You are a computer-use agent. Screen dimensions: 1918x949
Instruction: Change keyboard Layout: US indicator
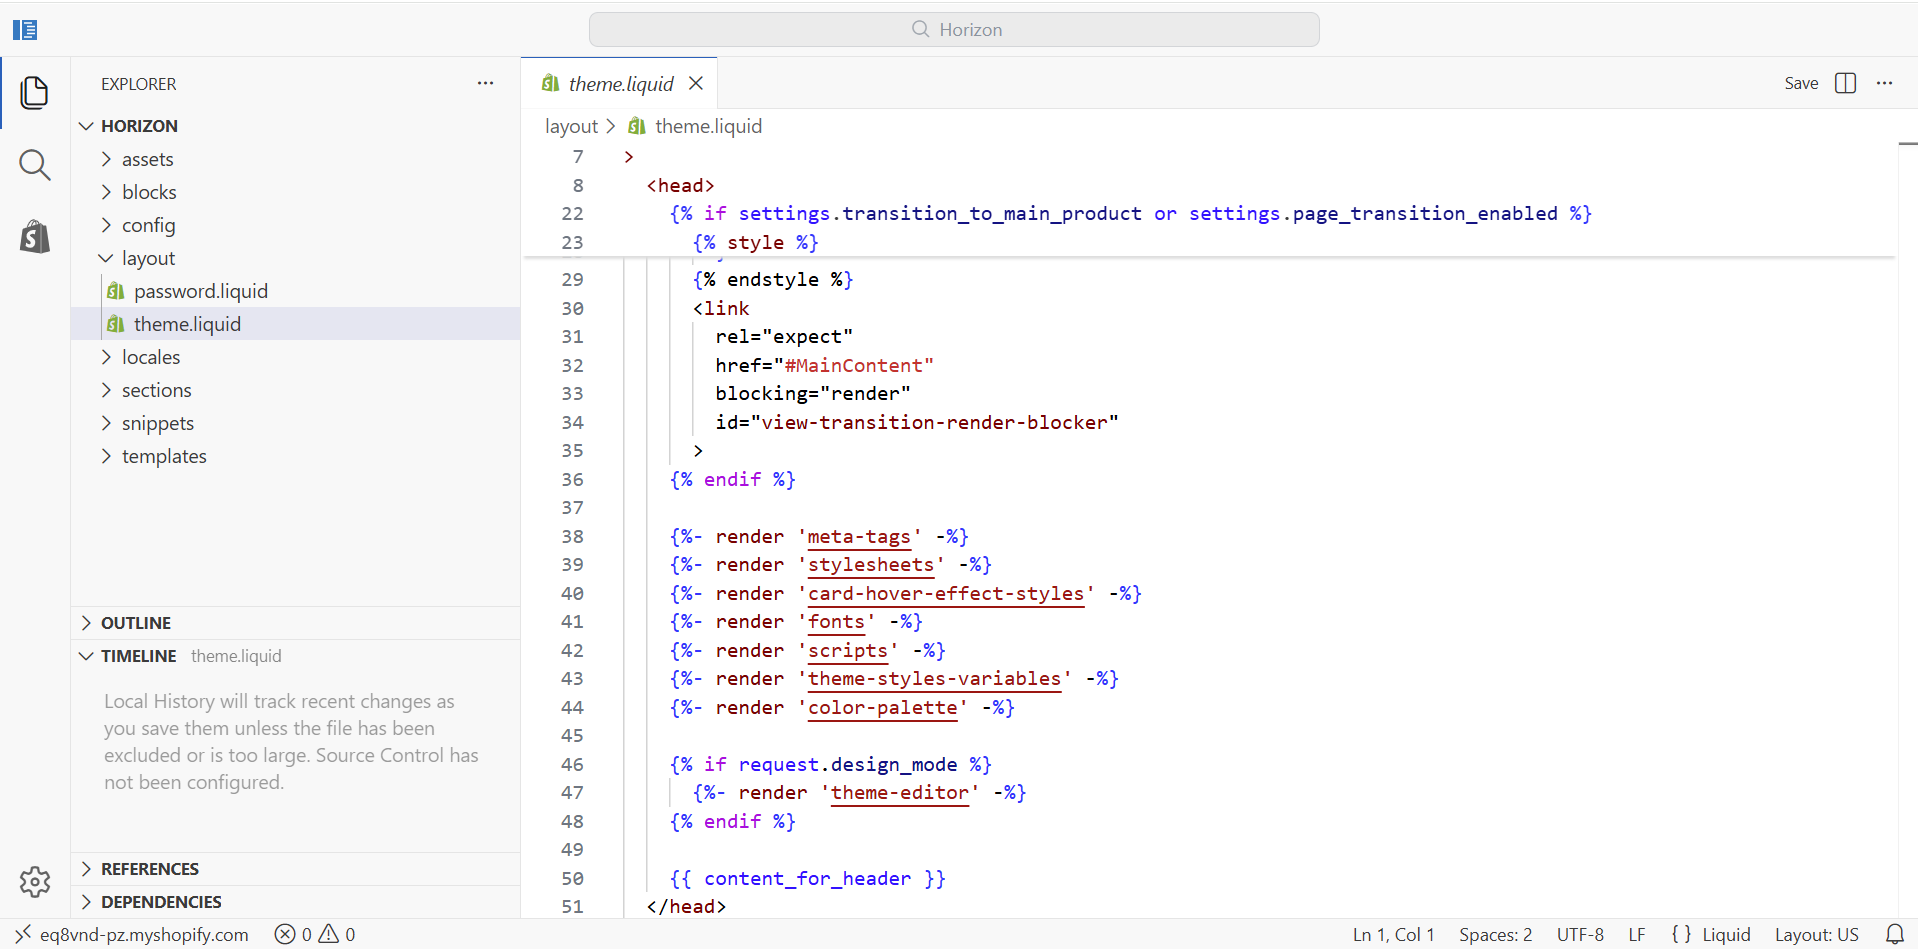coord(1816,934)
